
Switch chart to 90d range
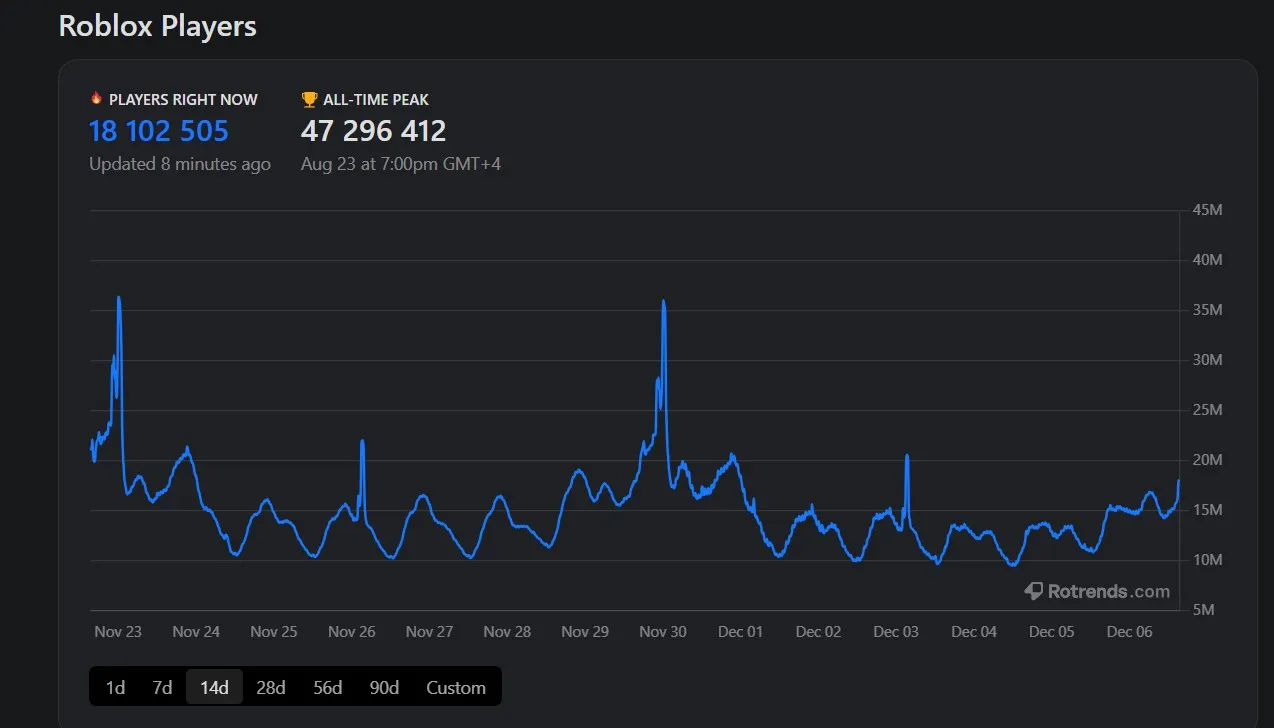click(x=384, y=687)
